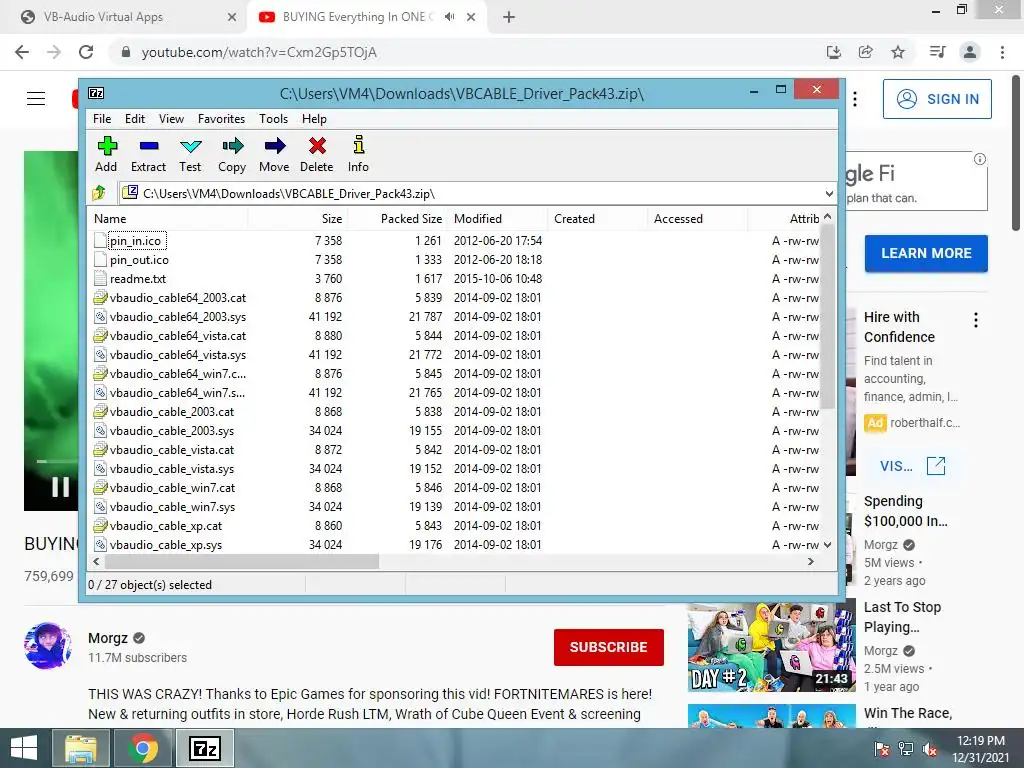Click the muted volume tray icon

[x=930, y=749]
